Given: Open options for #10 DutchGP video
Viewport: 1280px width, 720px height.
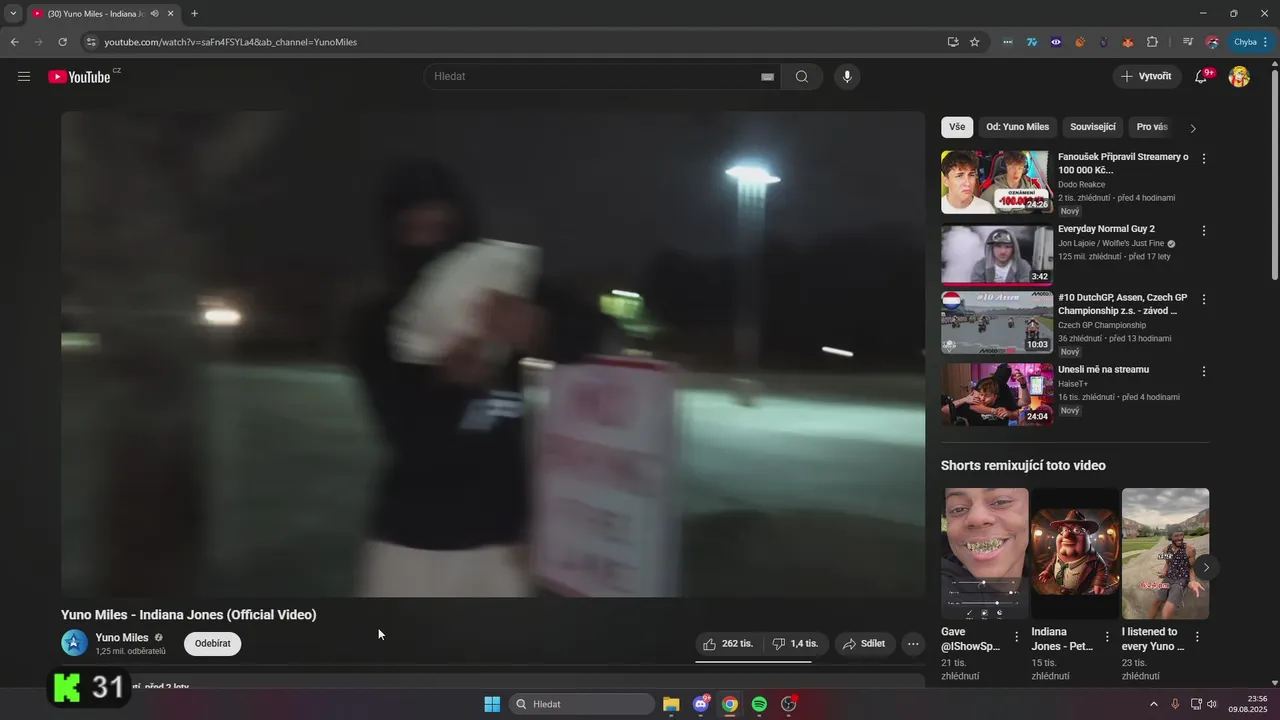Looking at the screenshot, I should pos(1204,300).
